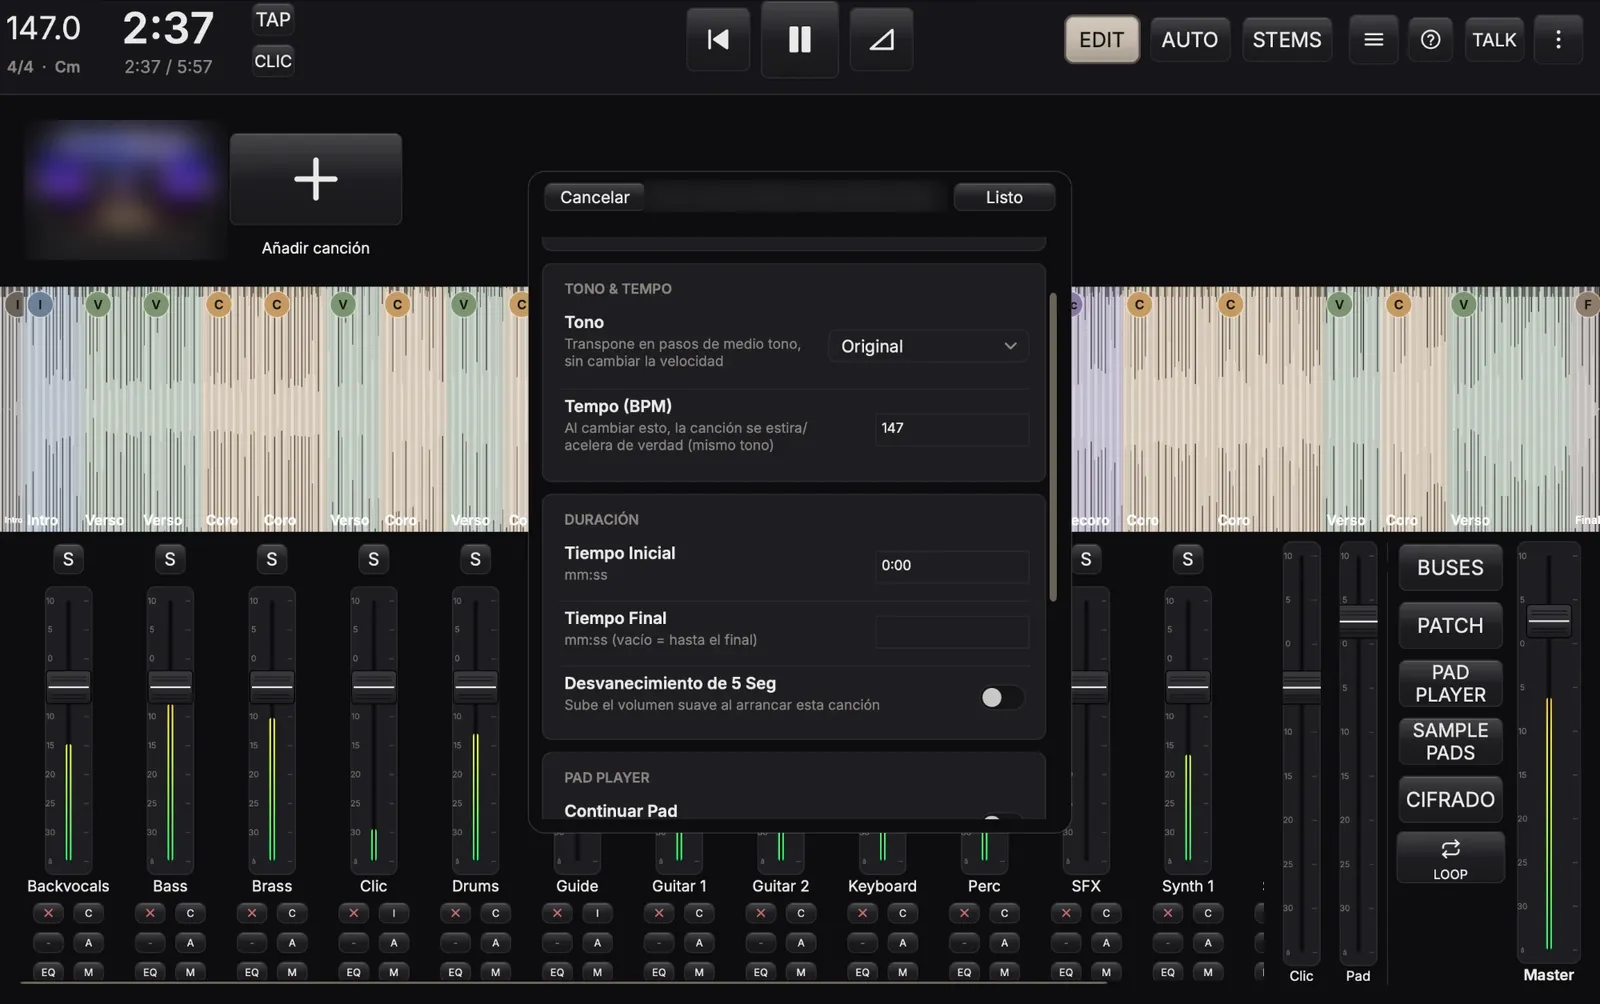Switch to EDIT mode
The image size is (1600, 1004).
pyautogui.click(x=1101, y=40)
